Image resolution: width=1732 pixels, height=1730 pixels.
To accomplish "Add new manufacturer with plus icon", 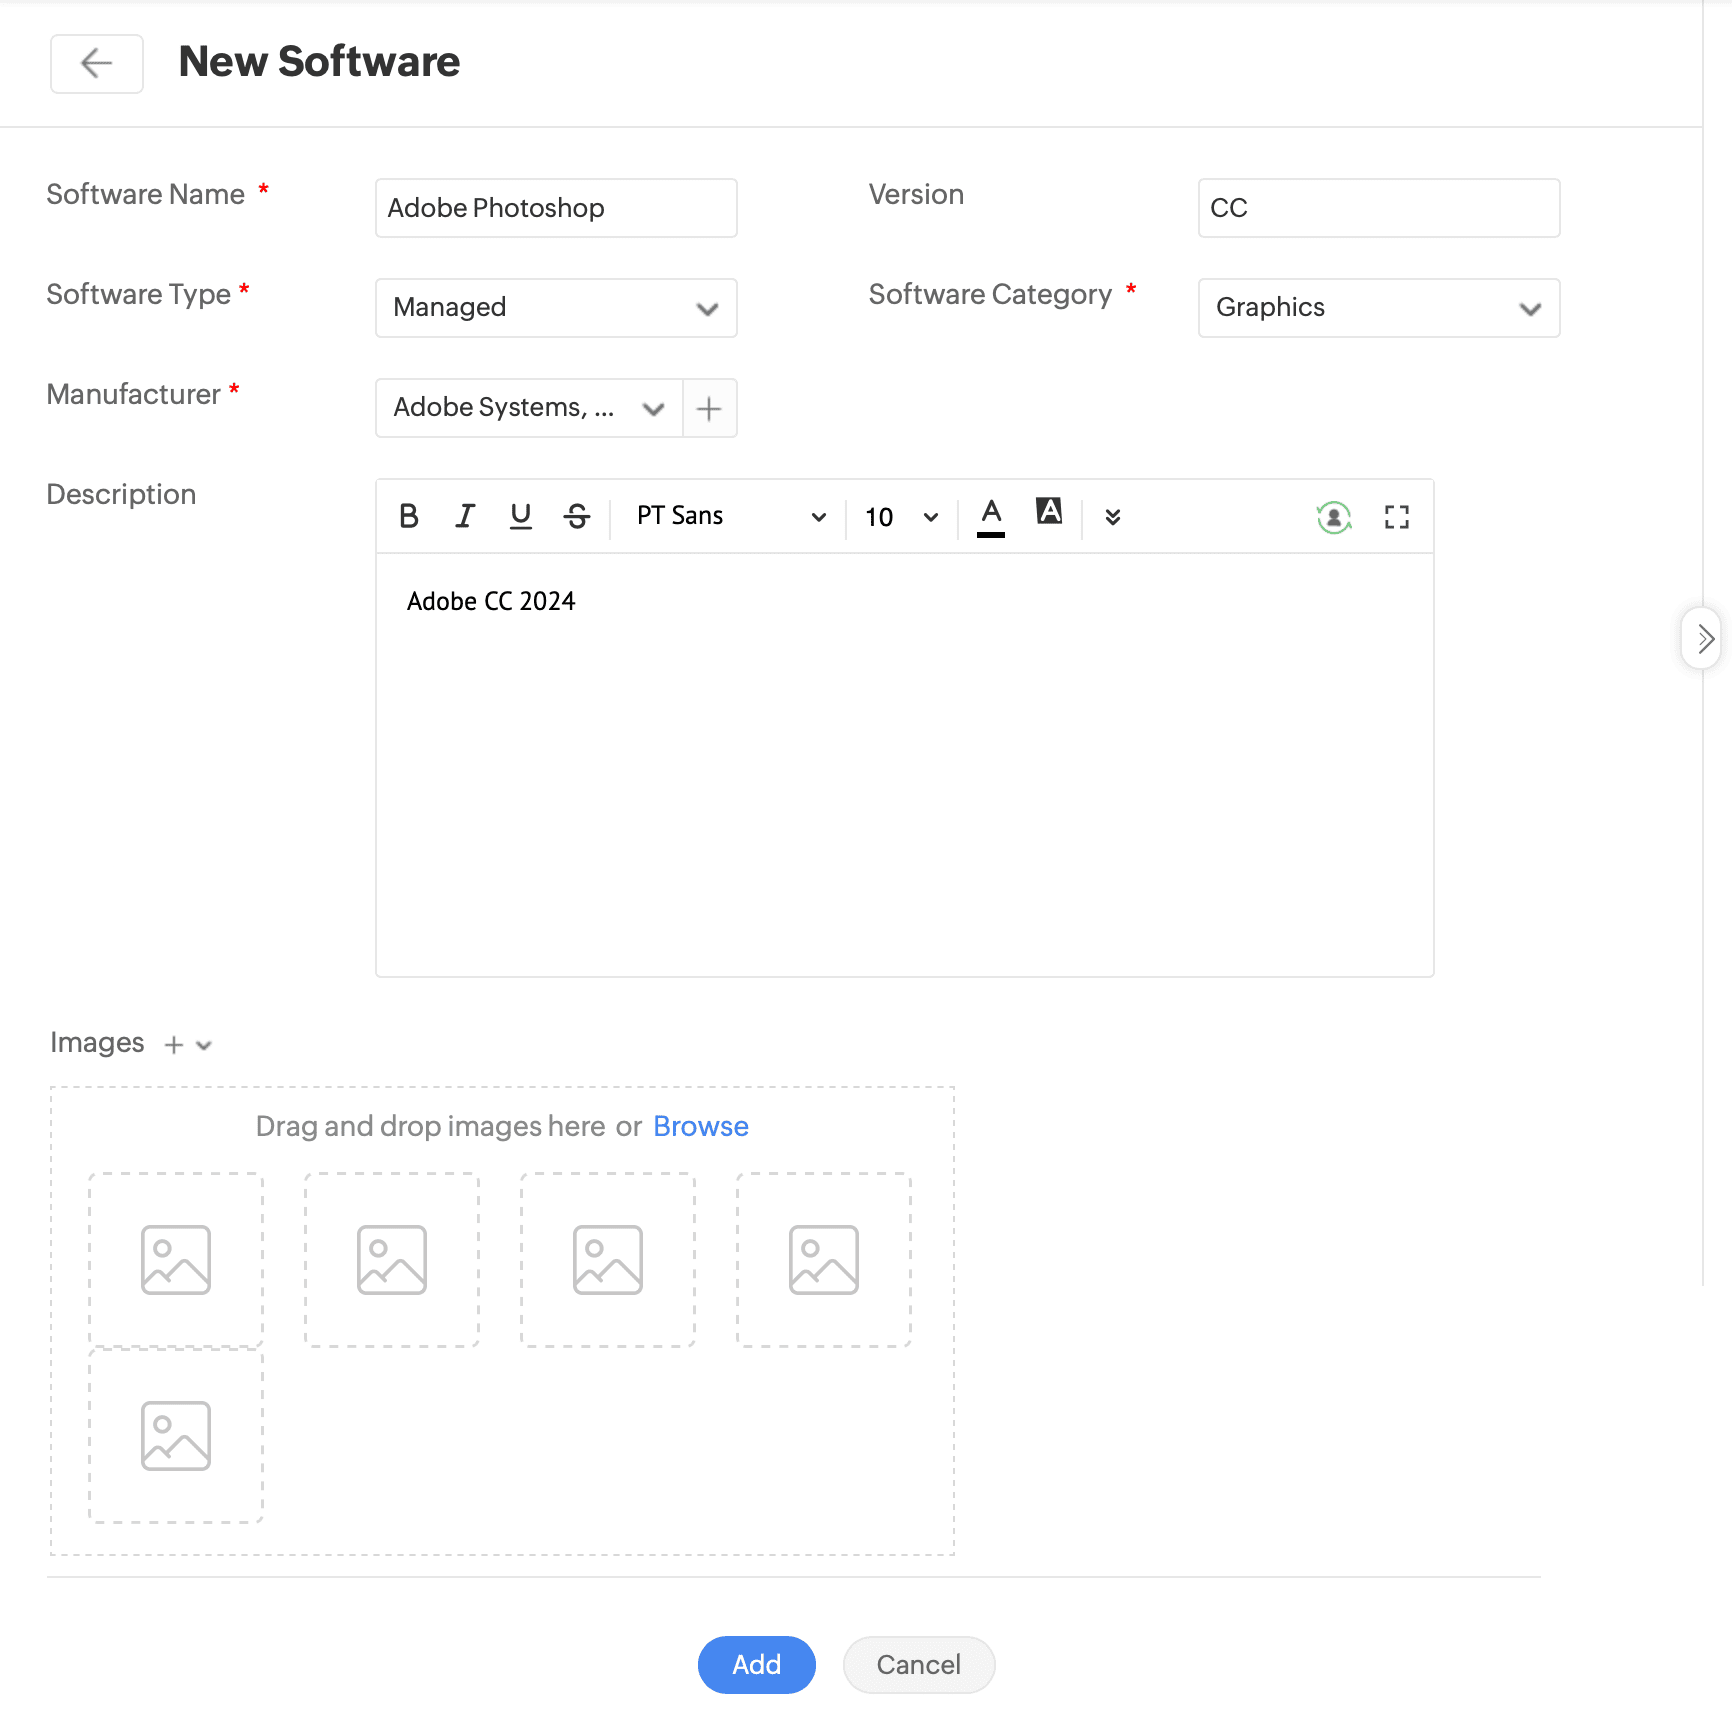I will click(709, 408).
